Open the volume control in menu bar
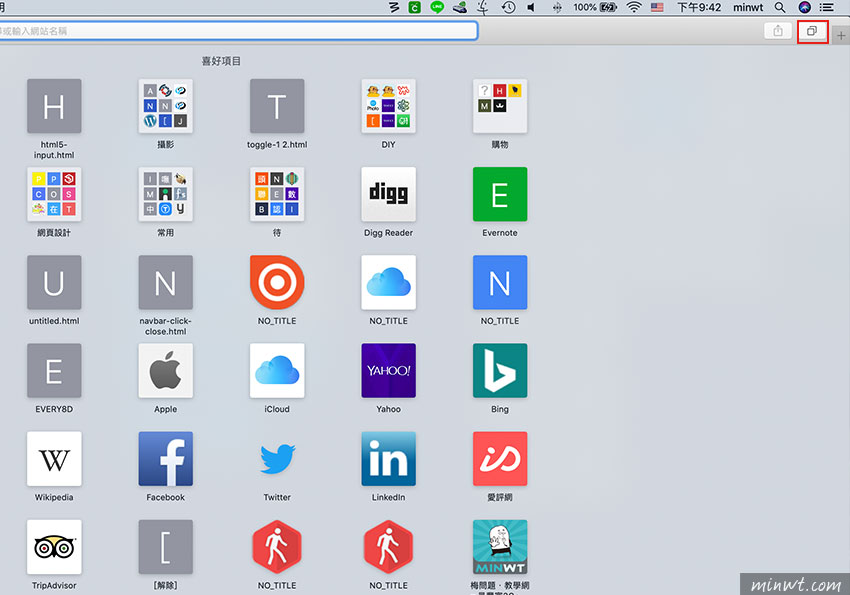850x595 pixels. pyautogui.click(x=531, y=8)
